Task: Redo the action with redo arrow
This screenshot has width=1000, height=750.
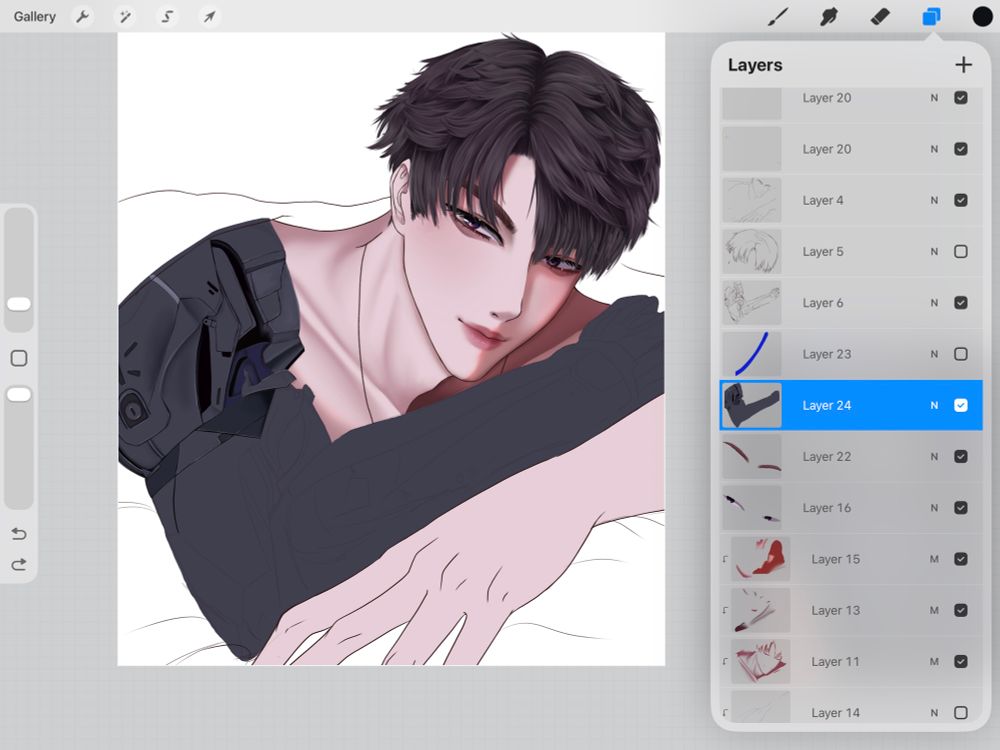Action: [19, 564]
